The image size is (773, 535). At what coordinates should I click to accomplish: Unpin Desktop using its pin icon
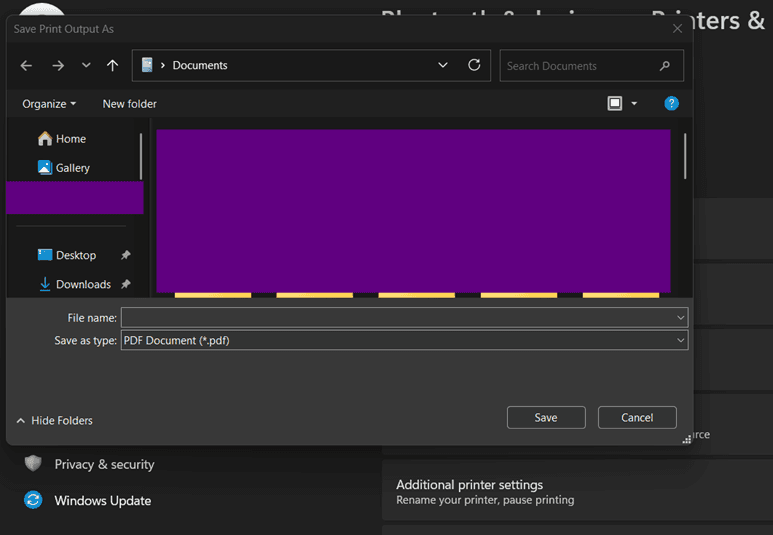[x=126, y=255]
